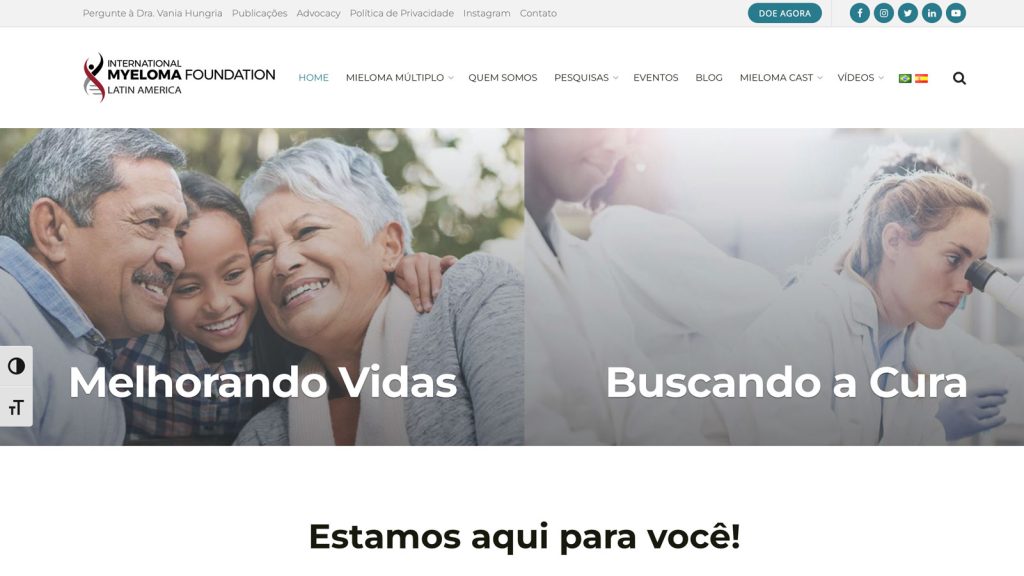Switch language via Brazil flag icon
This screenshot has height=576, width=1024.
pyautogui.click(x=905, y=78)
